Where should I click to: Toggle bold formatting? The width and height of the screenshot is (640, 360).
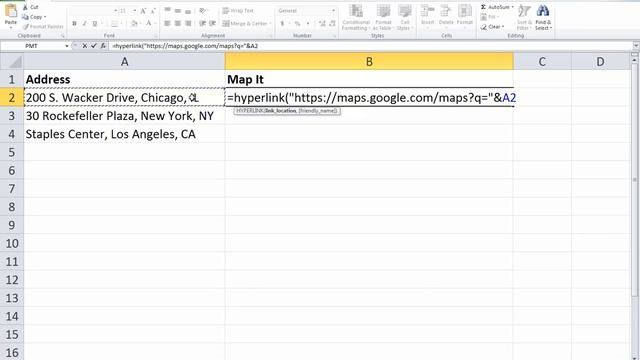click(x=74, y=24)
